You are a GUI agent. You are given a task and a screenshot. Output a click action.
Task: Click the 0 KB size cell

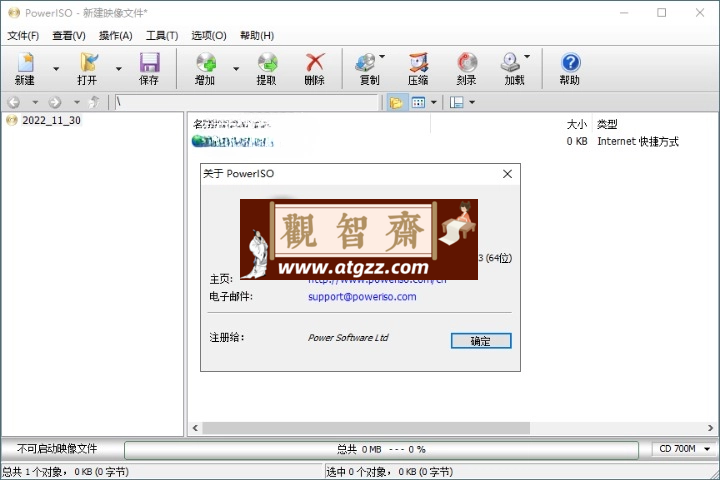pyautogui.click(x=577, y=141)
